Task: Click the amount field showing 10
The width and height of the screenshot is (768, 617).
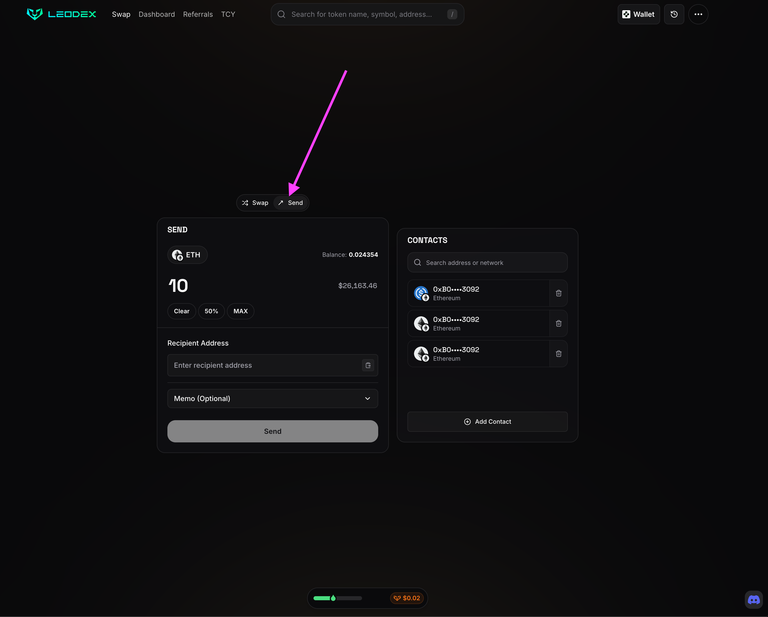Action: point(178,285)
